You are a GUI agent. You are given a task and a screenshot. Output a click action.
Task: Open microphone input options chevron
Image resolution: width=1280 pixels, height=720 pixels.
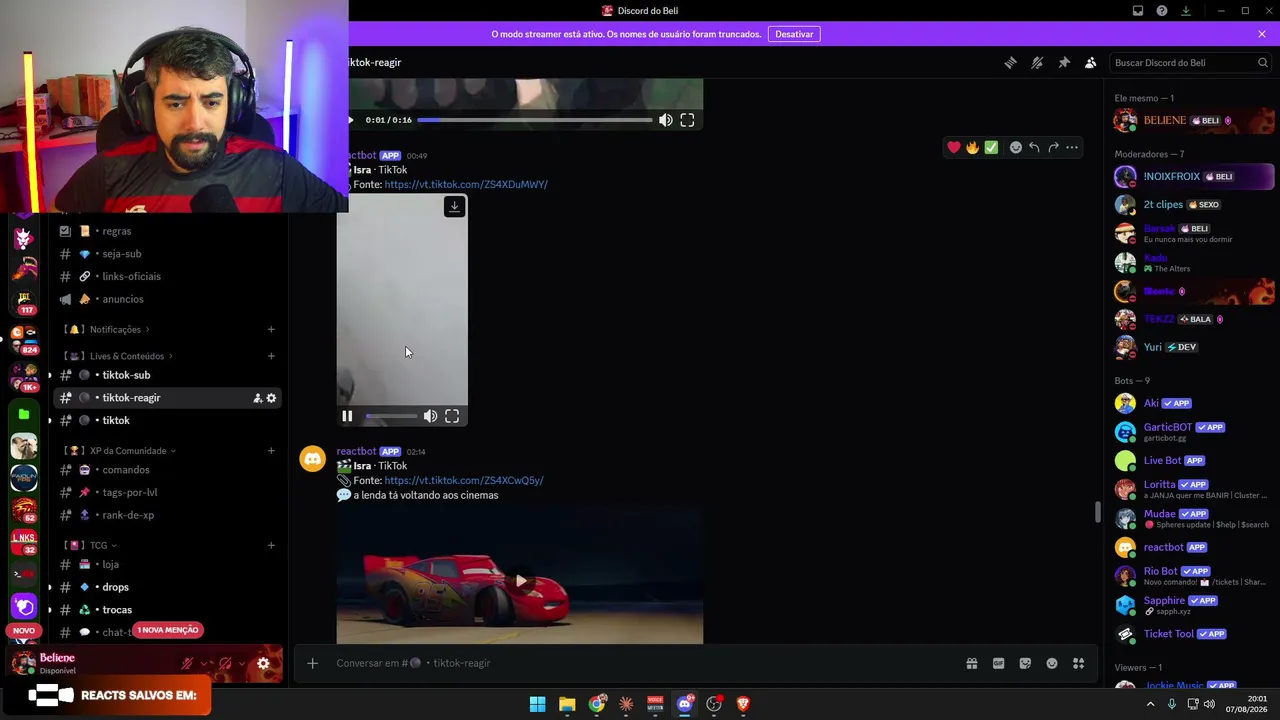point(205,664)
